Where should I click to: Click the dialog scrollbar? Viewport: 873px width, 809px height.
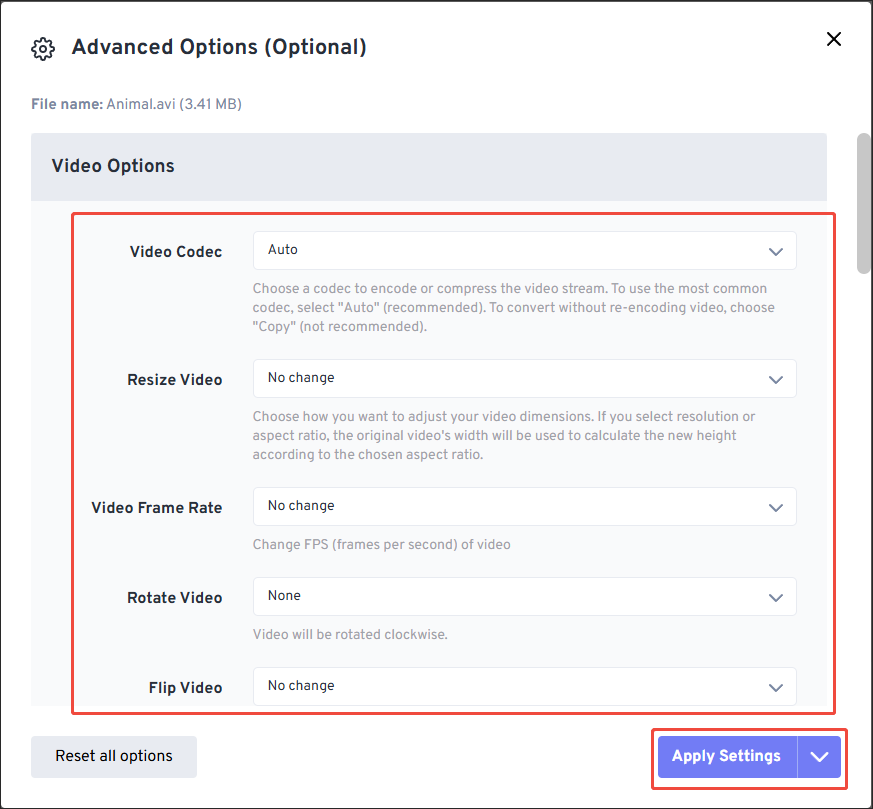(861, 205)
